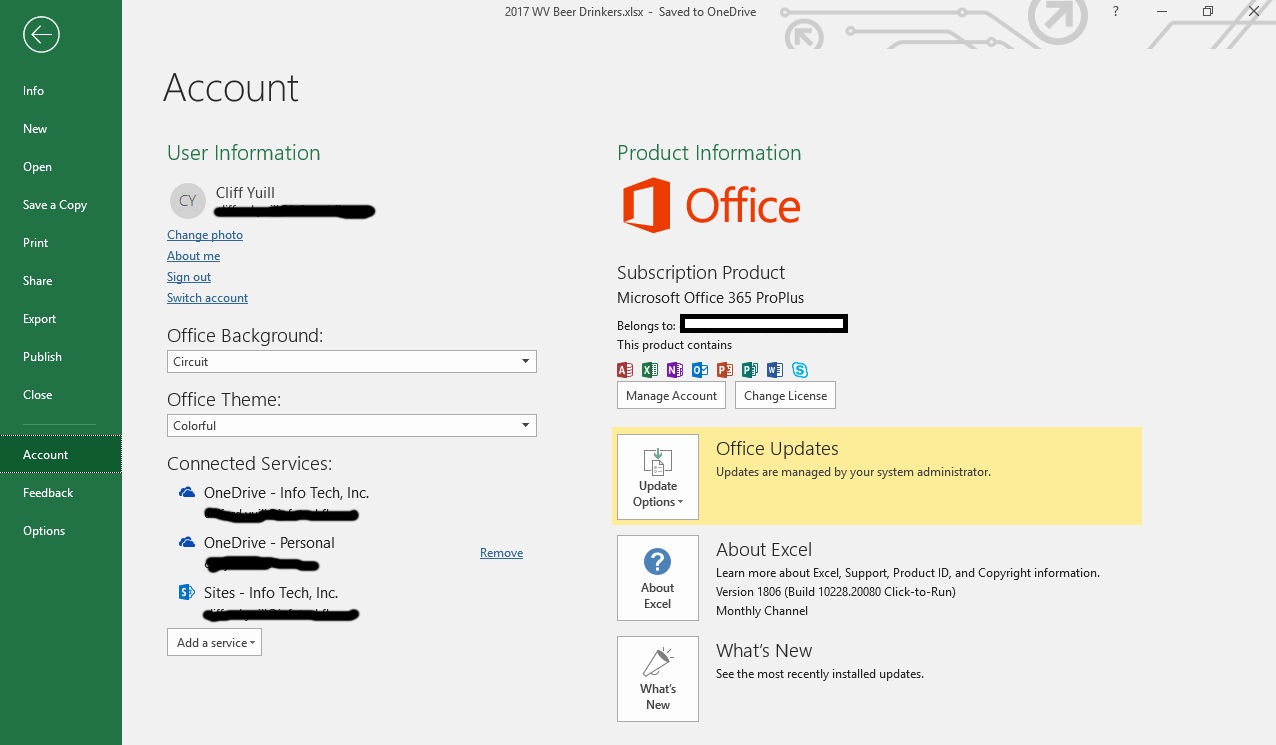Click the OneNote icon in the product list
Image resolution: width=1276 pixels, height=745 pixels.
[x=675, y=370]
